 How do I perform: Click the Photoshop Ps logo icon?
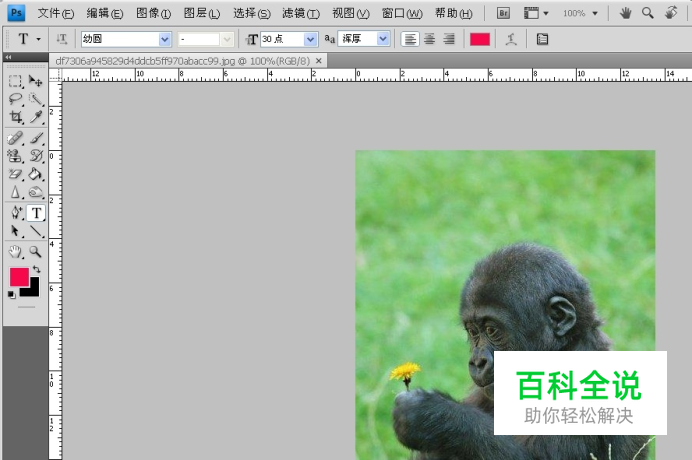coord(16,13)
